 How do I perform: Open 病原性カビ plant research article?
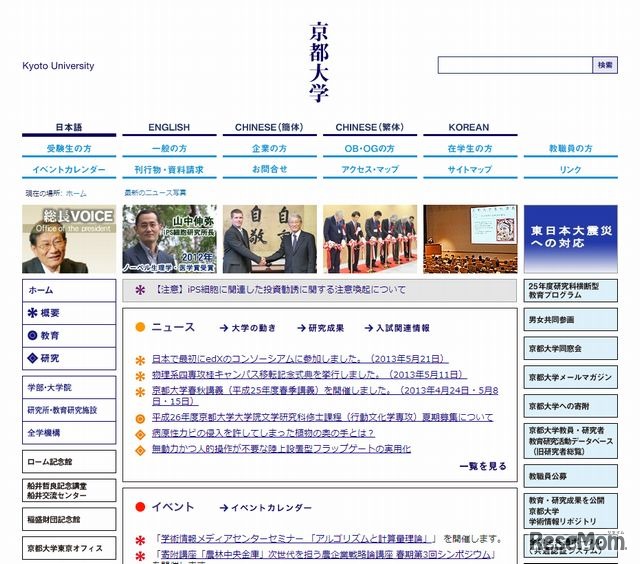263,433
